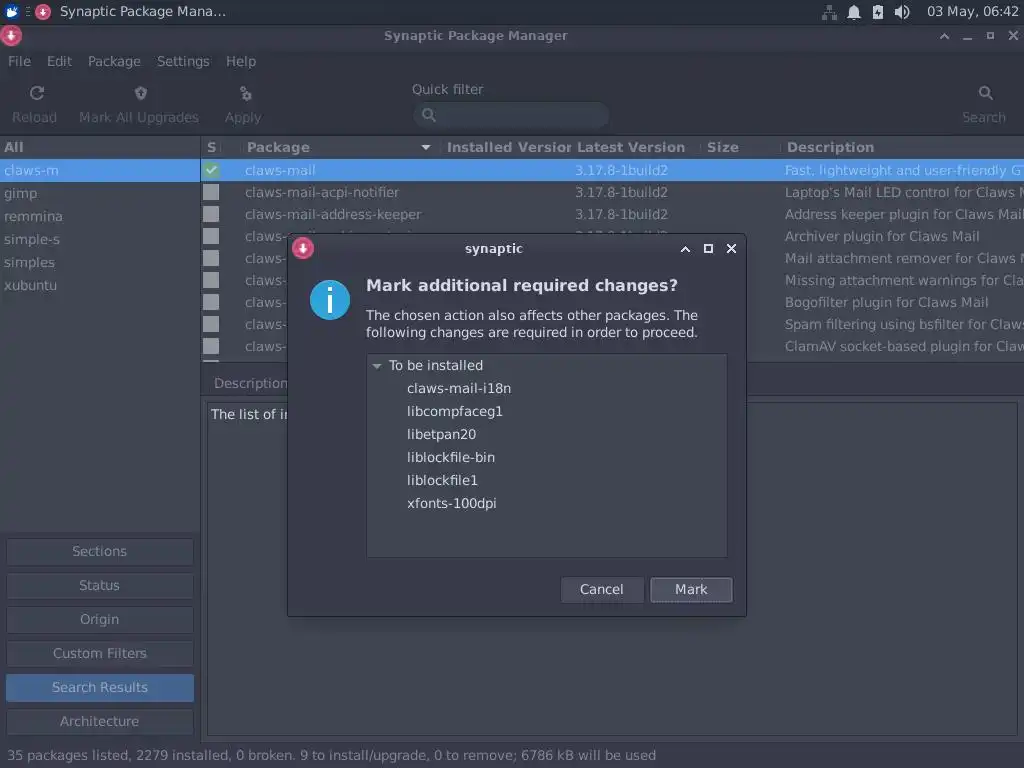Screen dimensions: 1024x768
Task: Switch to the Description tab
Action: tap(250, 383)
